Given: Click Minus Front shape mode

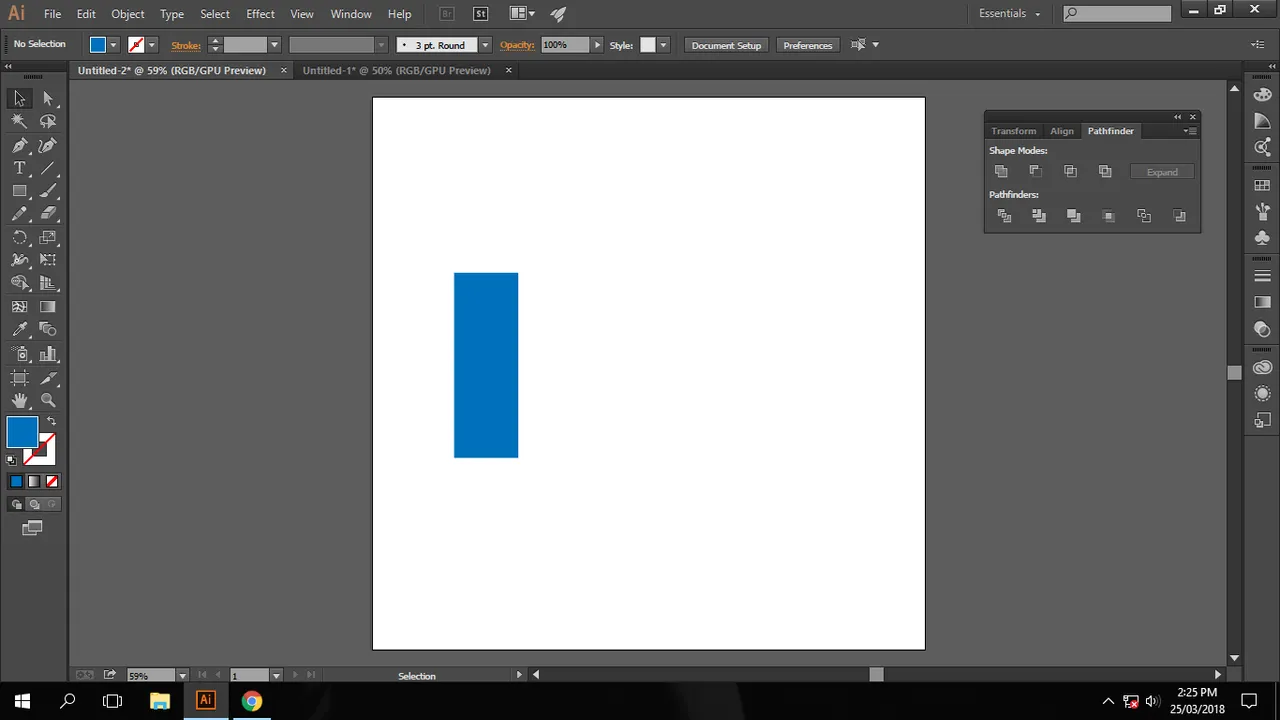Looking at the screenshot, I should pos(1036,171).
